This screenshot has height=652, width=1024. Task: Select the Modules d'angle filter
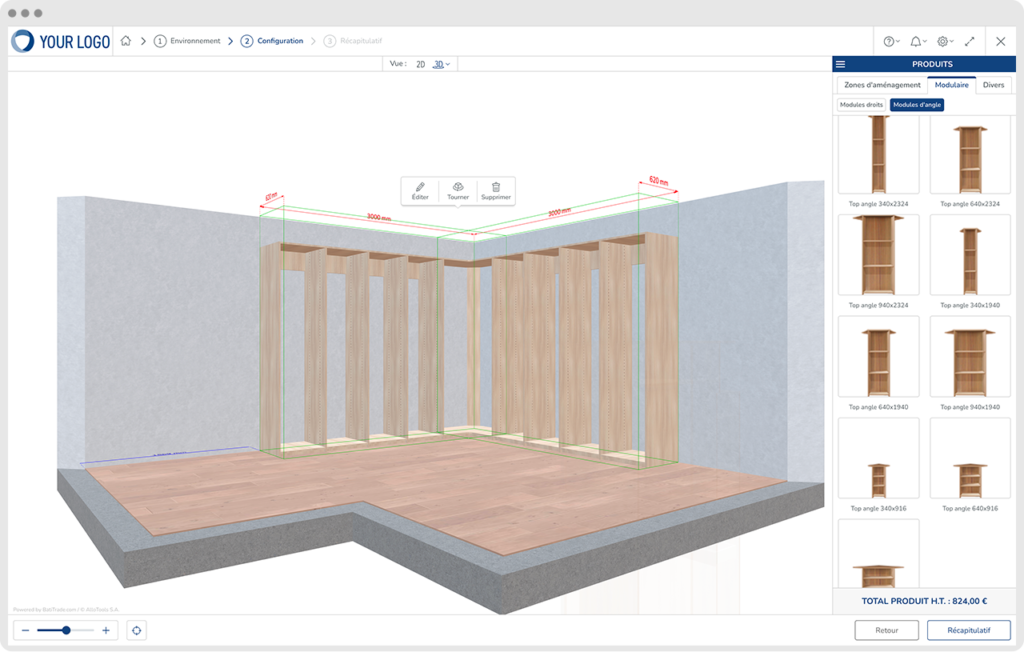pos(917,104)
